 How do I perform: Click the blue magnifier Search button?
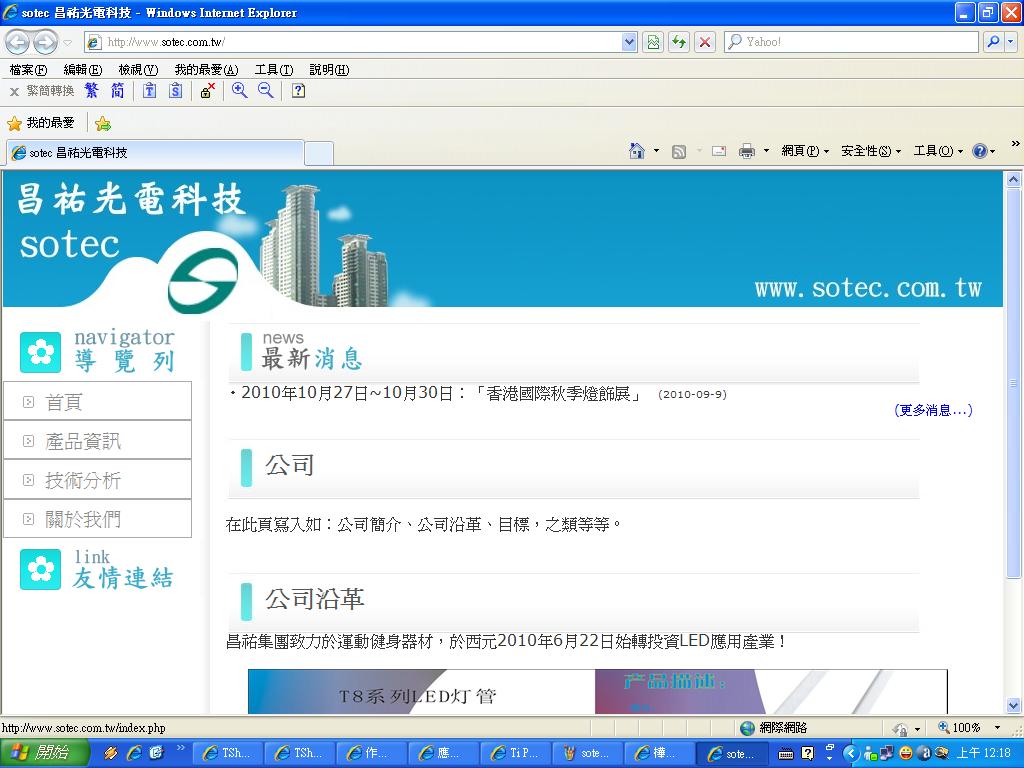coord(993,42)
